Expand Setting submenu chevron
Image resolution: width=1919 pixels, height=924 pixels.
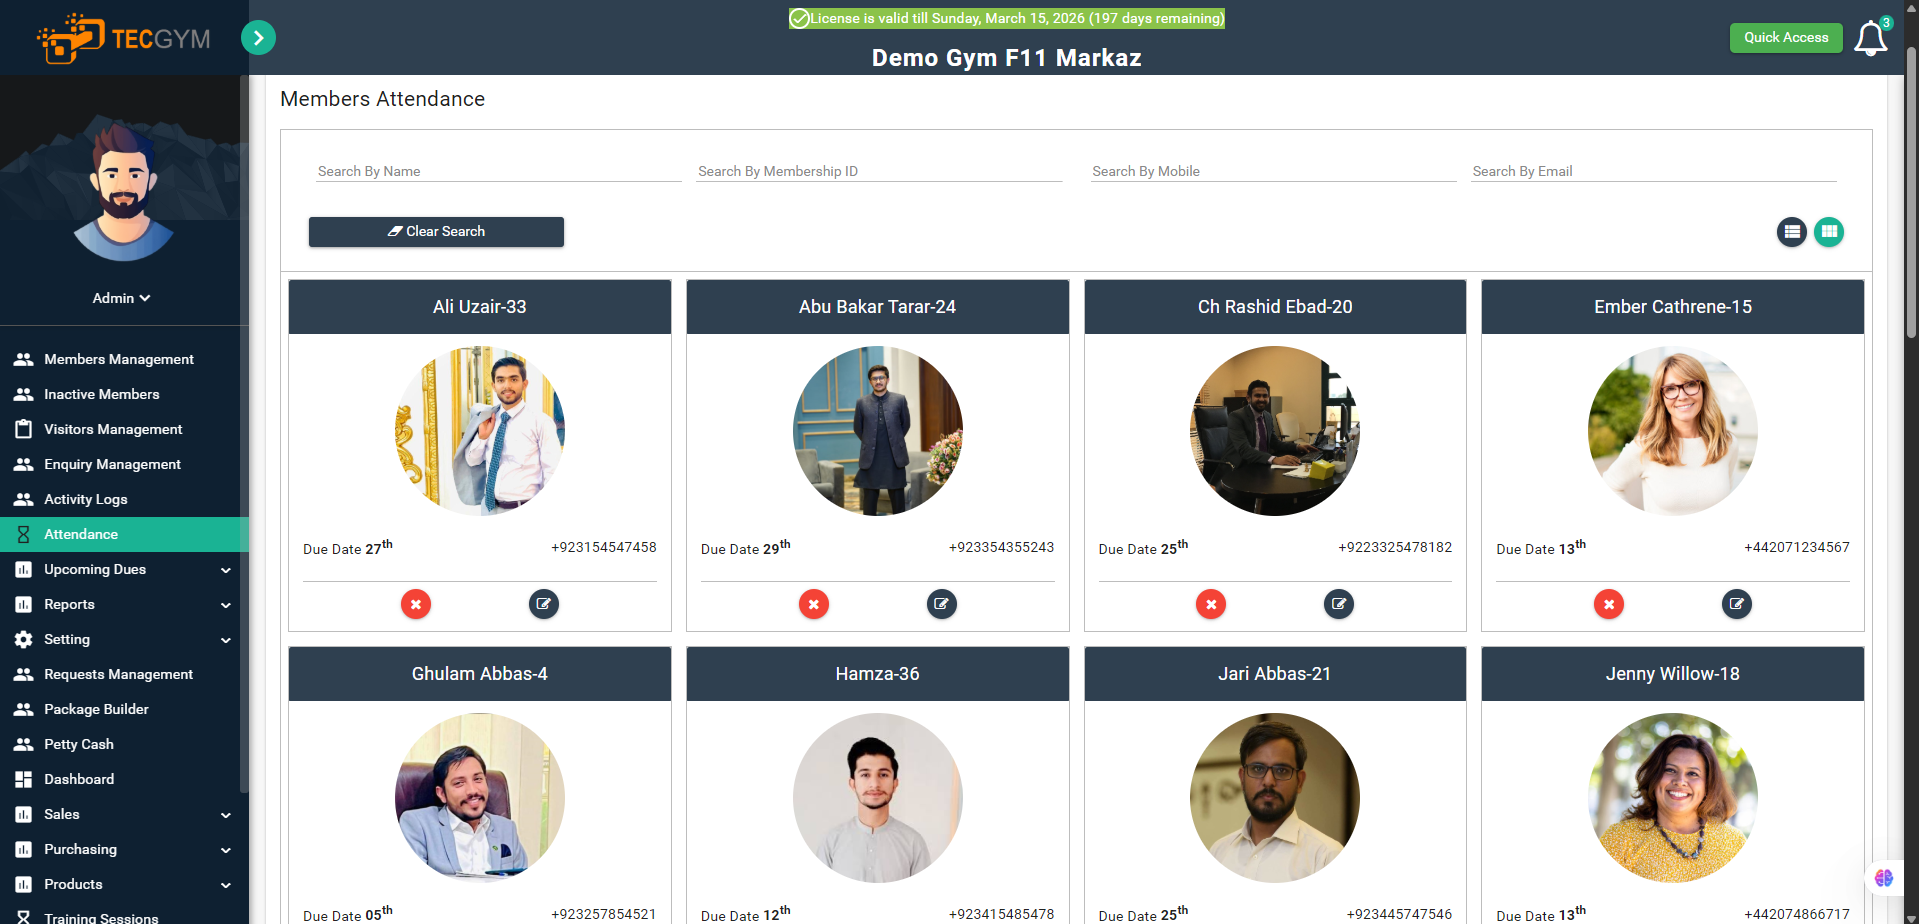click(226, 640)
